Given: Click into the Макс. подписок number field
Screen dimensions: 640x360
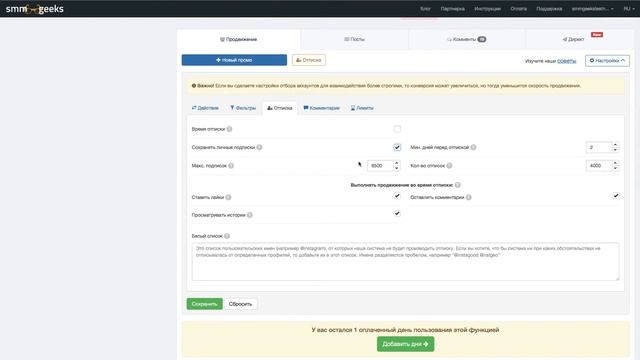Looking at the screenshot, I should pos(380,166).
